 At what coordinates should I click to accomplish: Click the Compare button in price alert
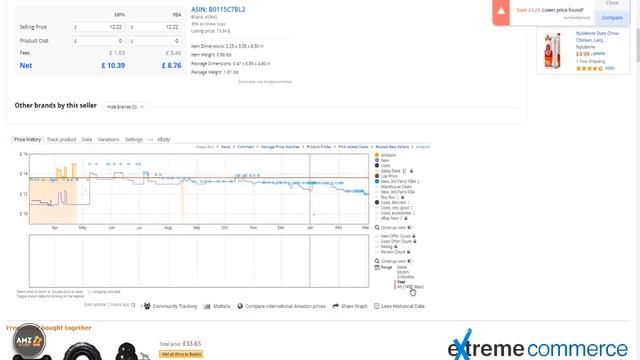[612, 18]
